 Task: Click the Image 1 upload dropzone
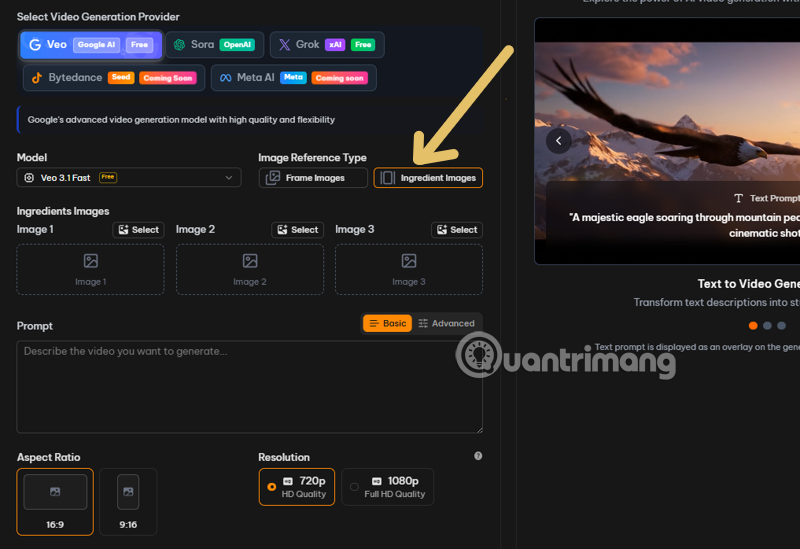point(91,269)
